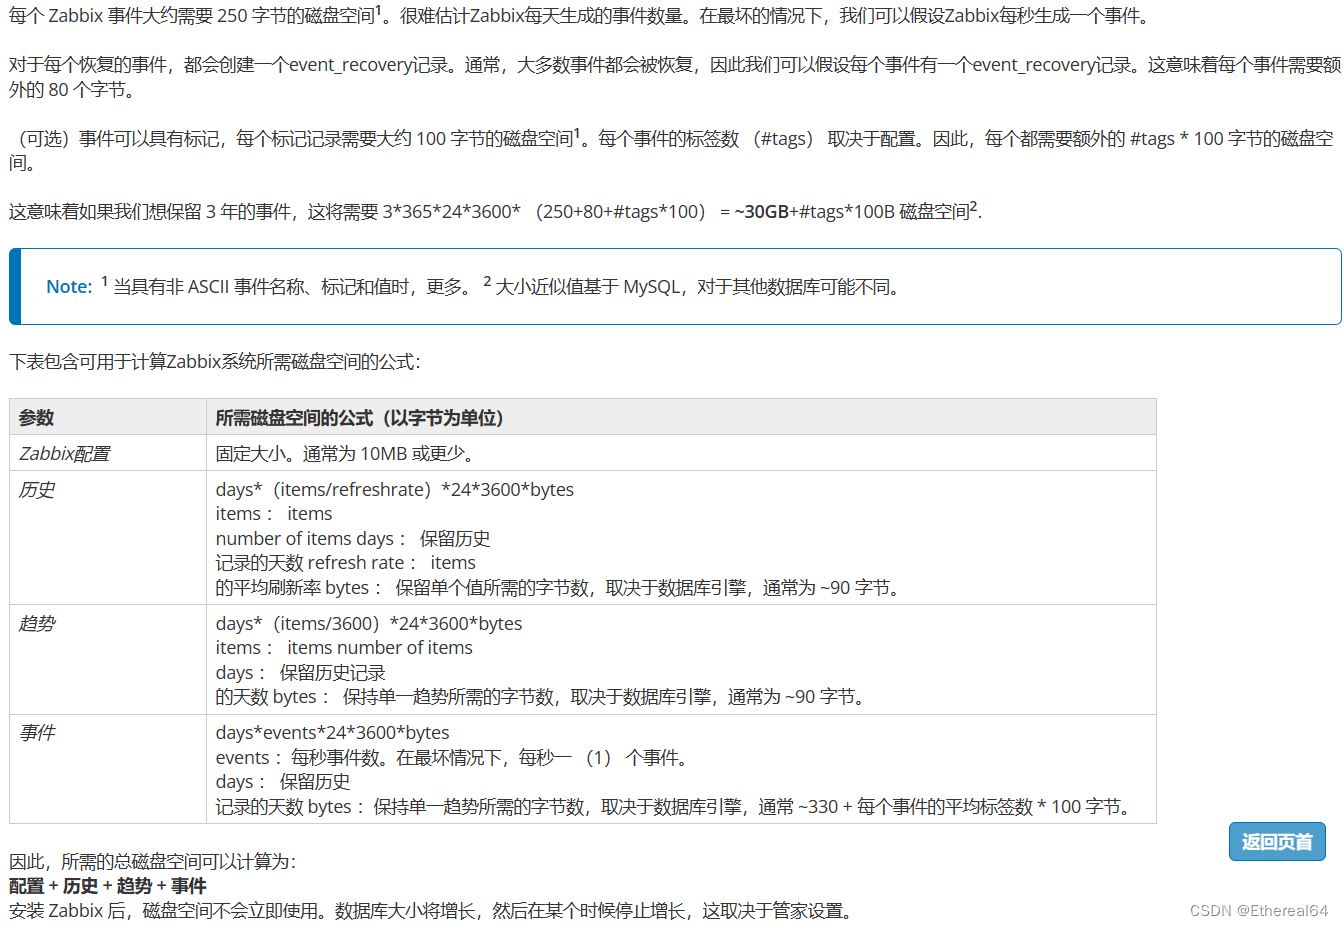Click the line starting 的天数 bytes
Screen dimensions: 1344x926
pyautogui.click(x=542, y=696)
